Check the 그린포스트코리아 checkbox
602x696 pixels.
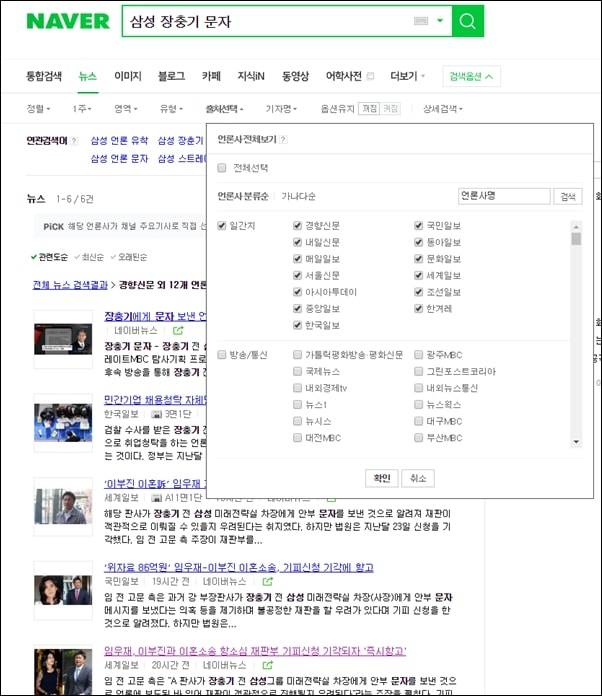pos(418,371)
